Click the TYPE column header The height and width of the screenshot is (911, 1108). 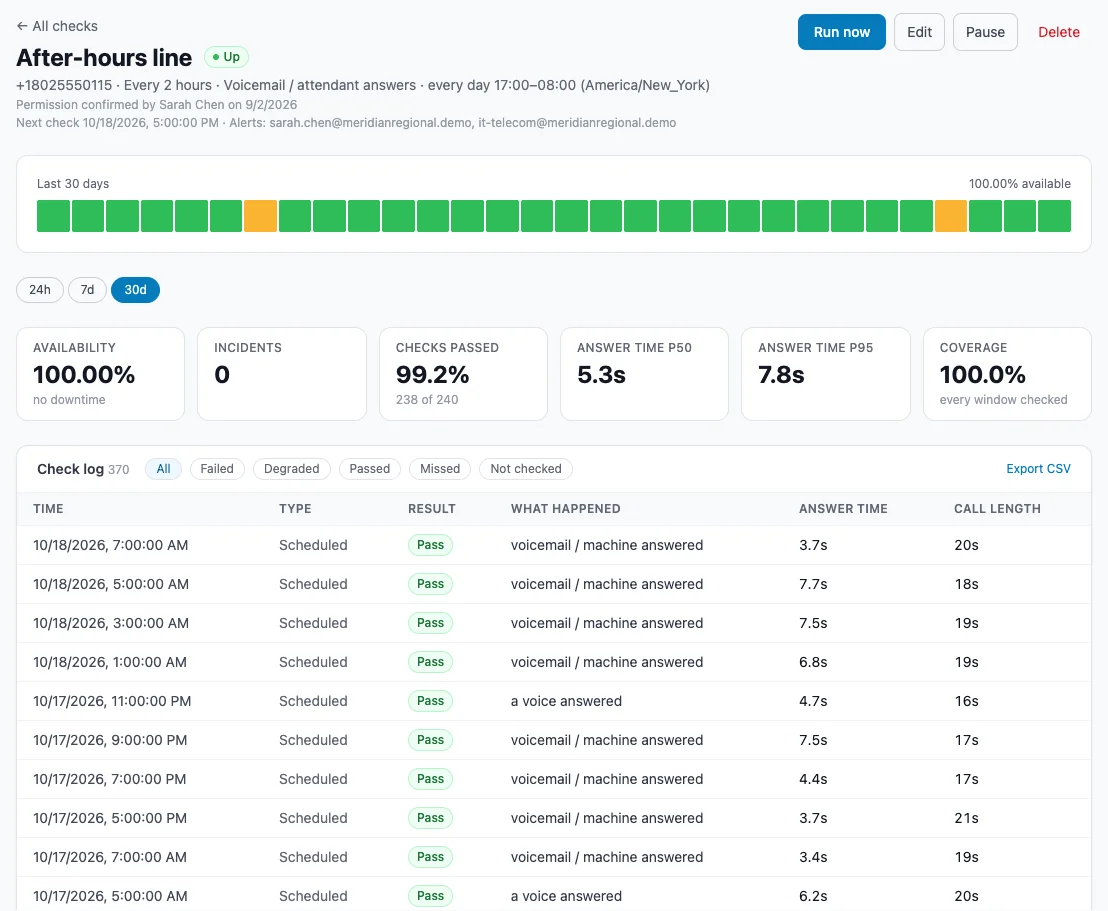pyautogui.click(x=295, y=509)
